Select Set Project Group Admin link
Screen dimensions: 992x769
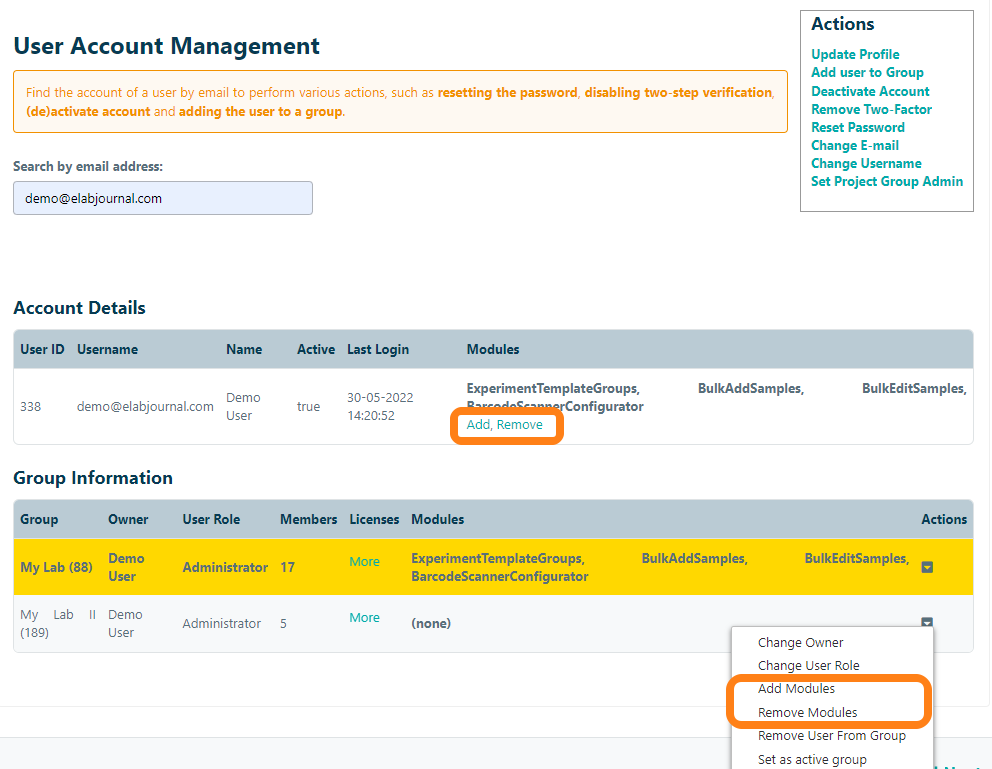click(x=887, y=181)
